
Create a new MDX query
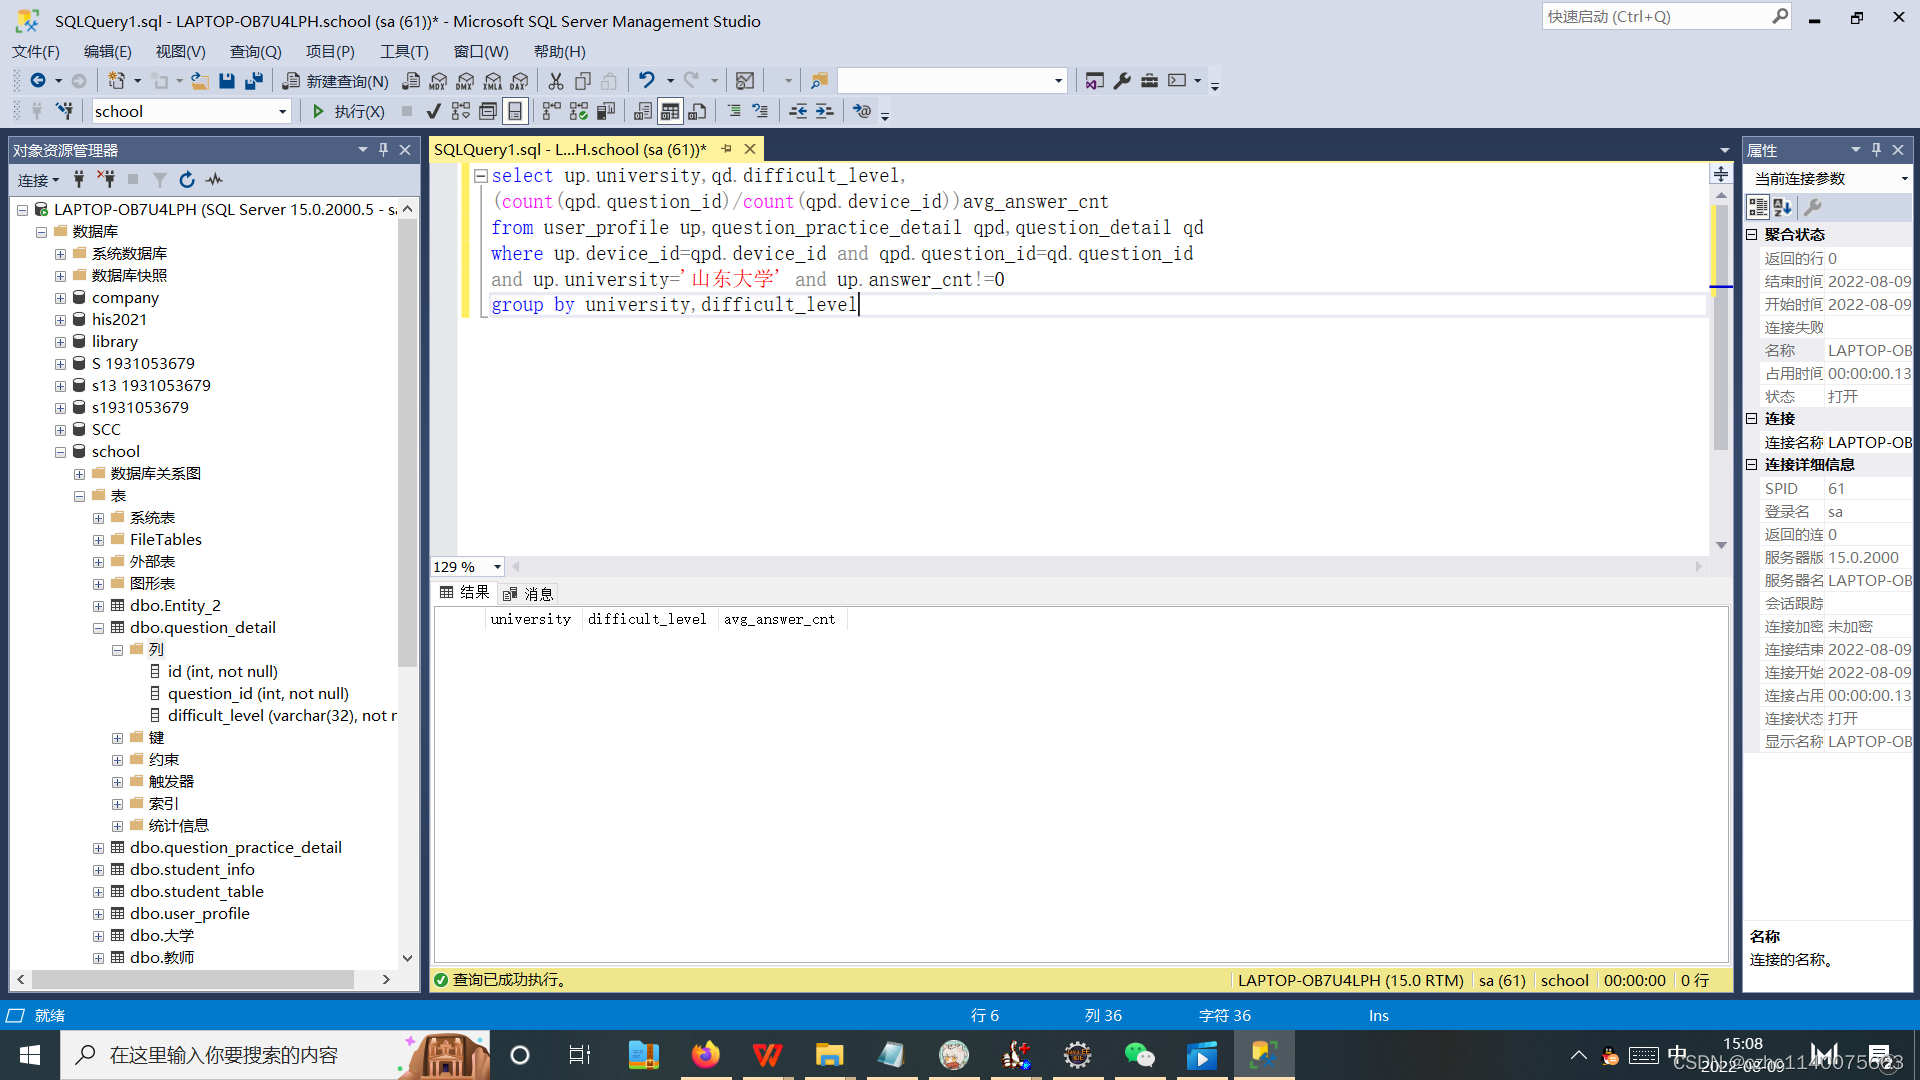click(437, 81)
